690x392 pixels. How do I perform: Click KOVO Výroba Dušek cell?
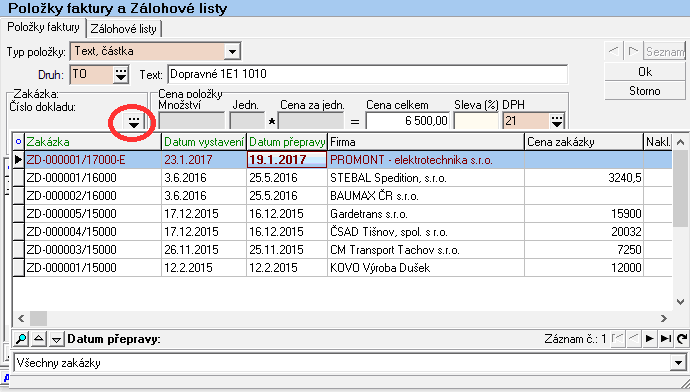[426, 268]
